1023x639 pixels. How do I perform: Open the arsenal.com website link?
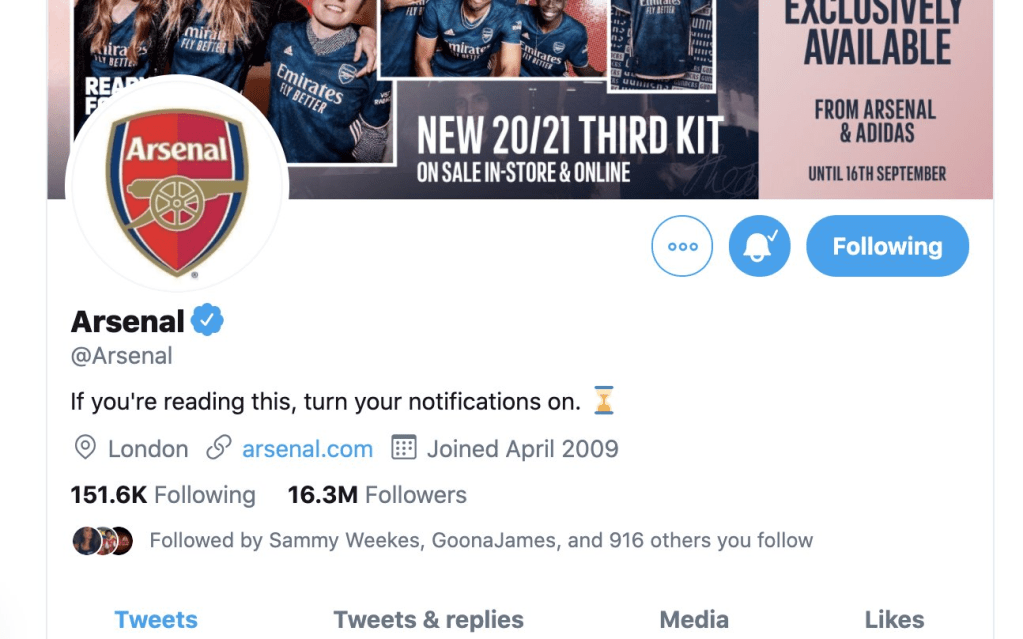click(x=307, y=449)
